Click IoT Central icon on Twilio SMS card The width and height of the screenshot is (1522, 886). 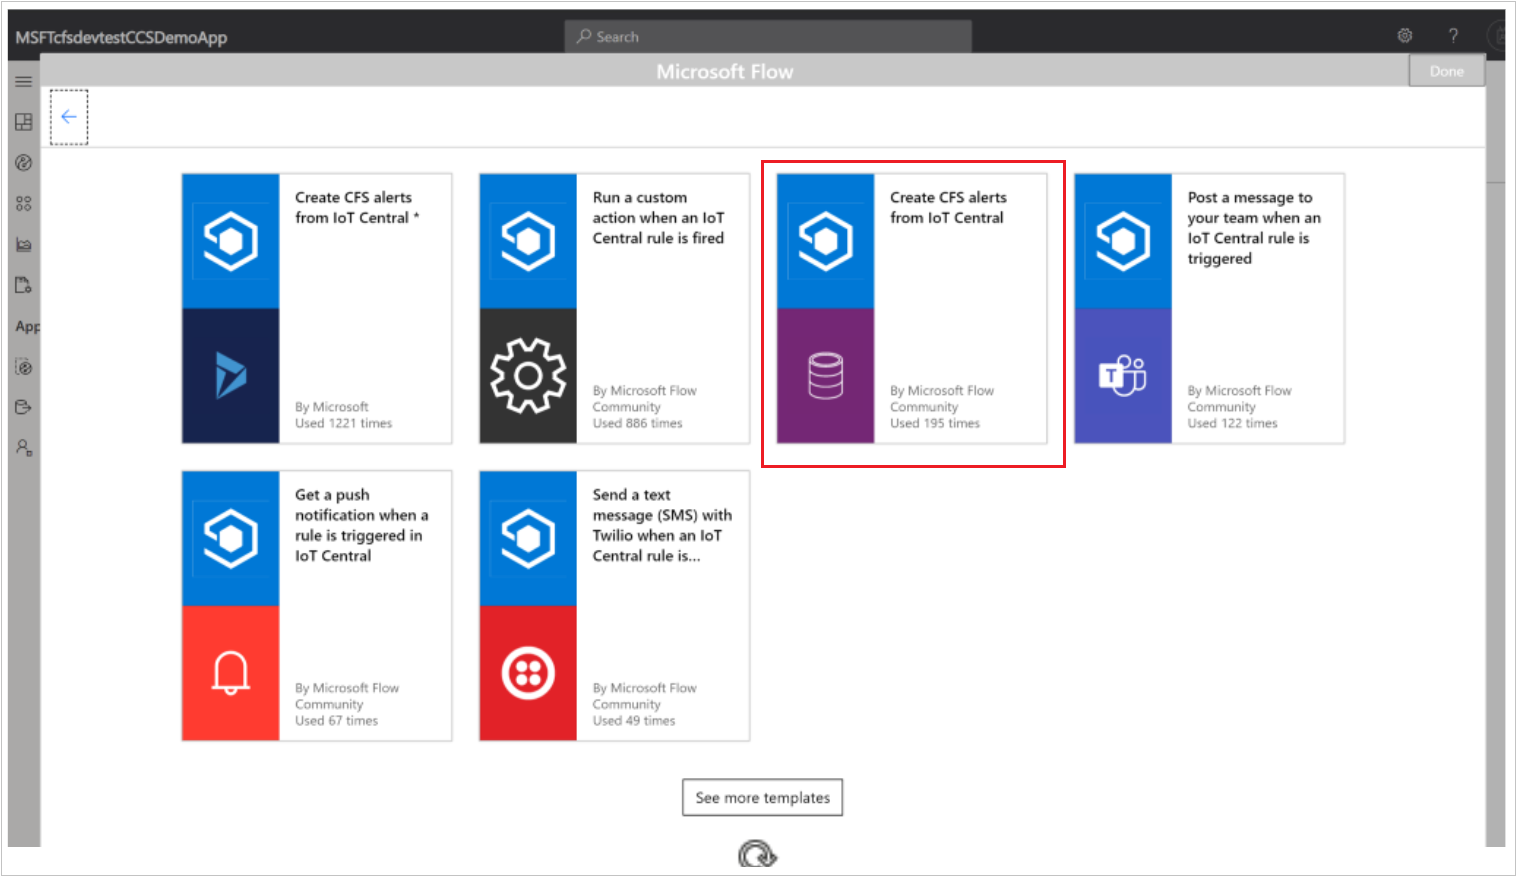(x=528, y=538)
